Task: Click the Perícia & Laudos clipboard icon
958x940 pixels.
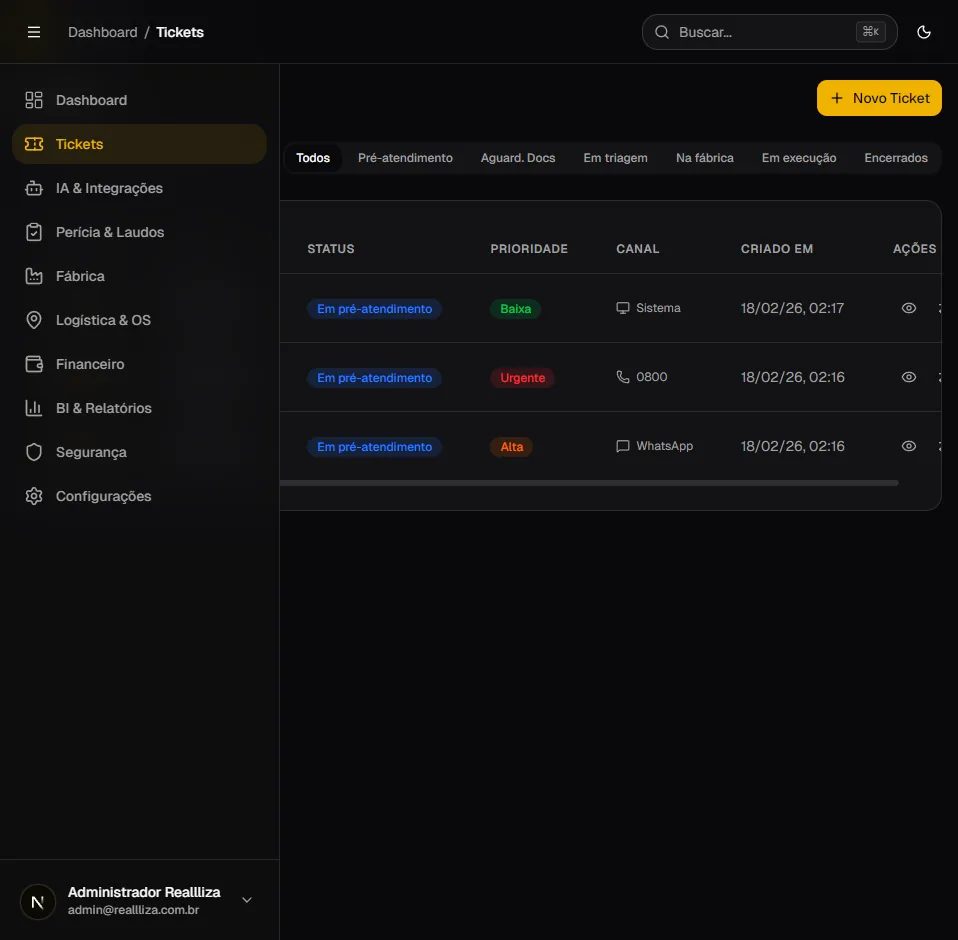Action: 34,232
